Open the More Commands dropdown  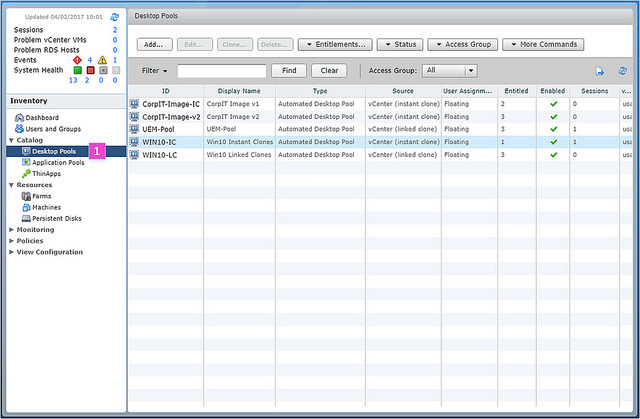(x=542, y=44)
